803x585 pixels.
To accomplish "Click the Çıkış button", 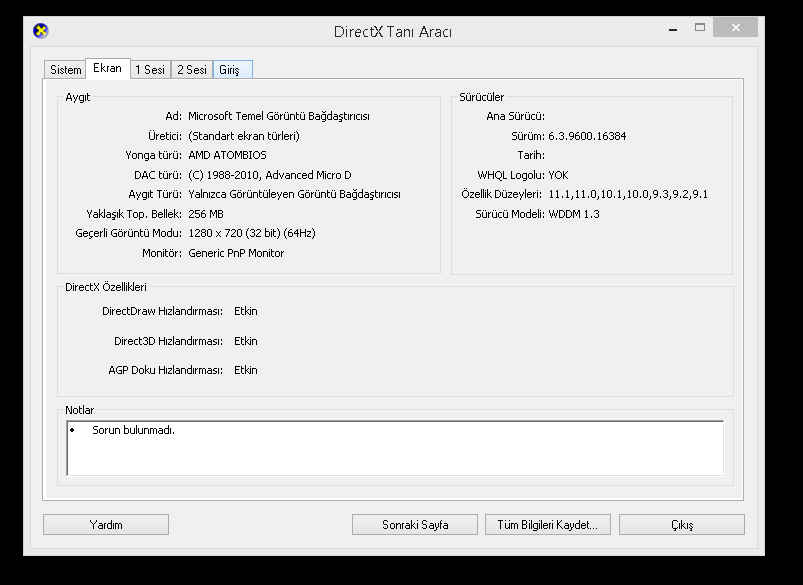I will tap(682, 525).
